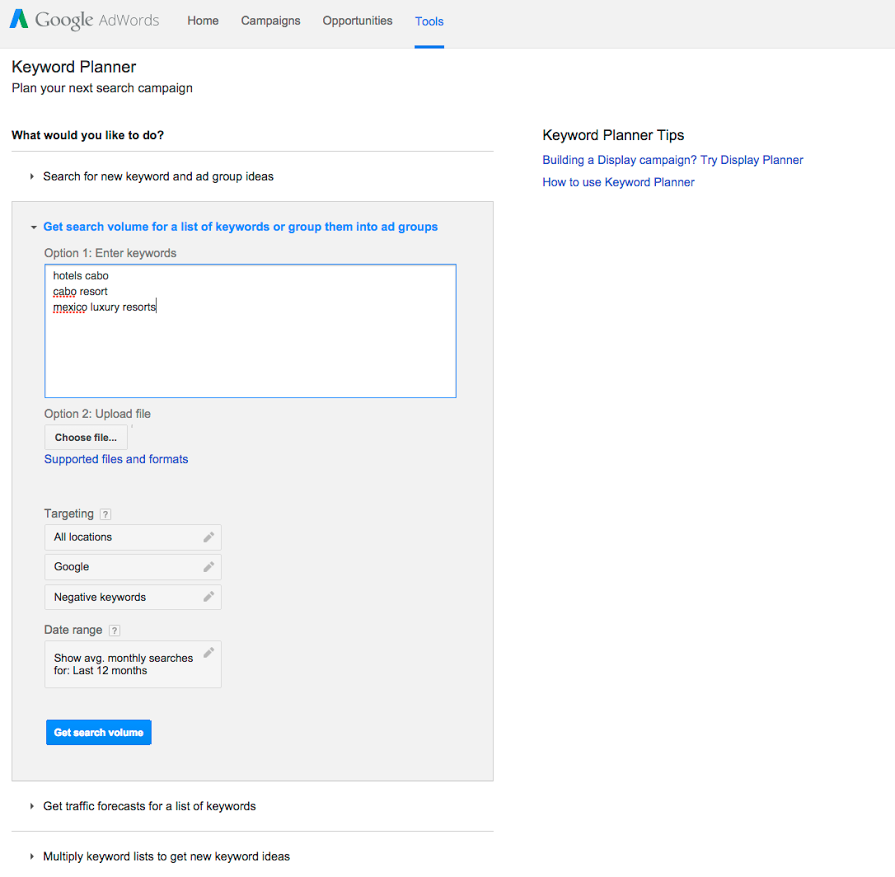
Task: Click pencil icon in date range box
Action: tap(208, 653)
